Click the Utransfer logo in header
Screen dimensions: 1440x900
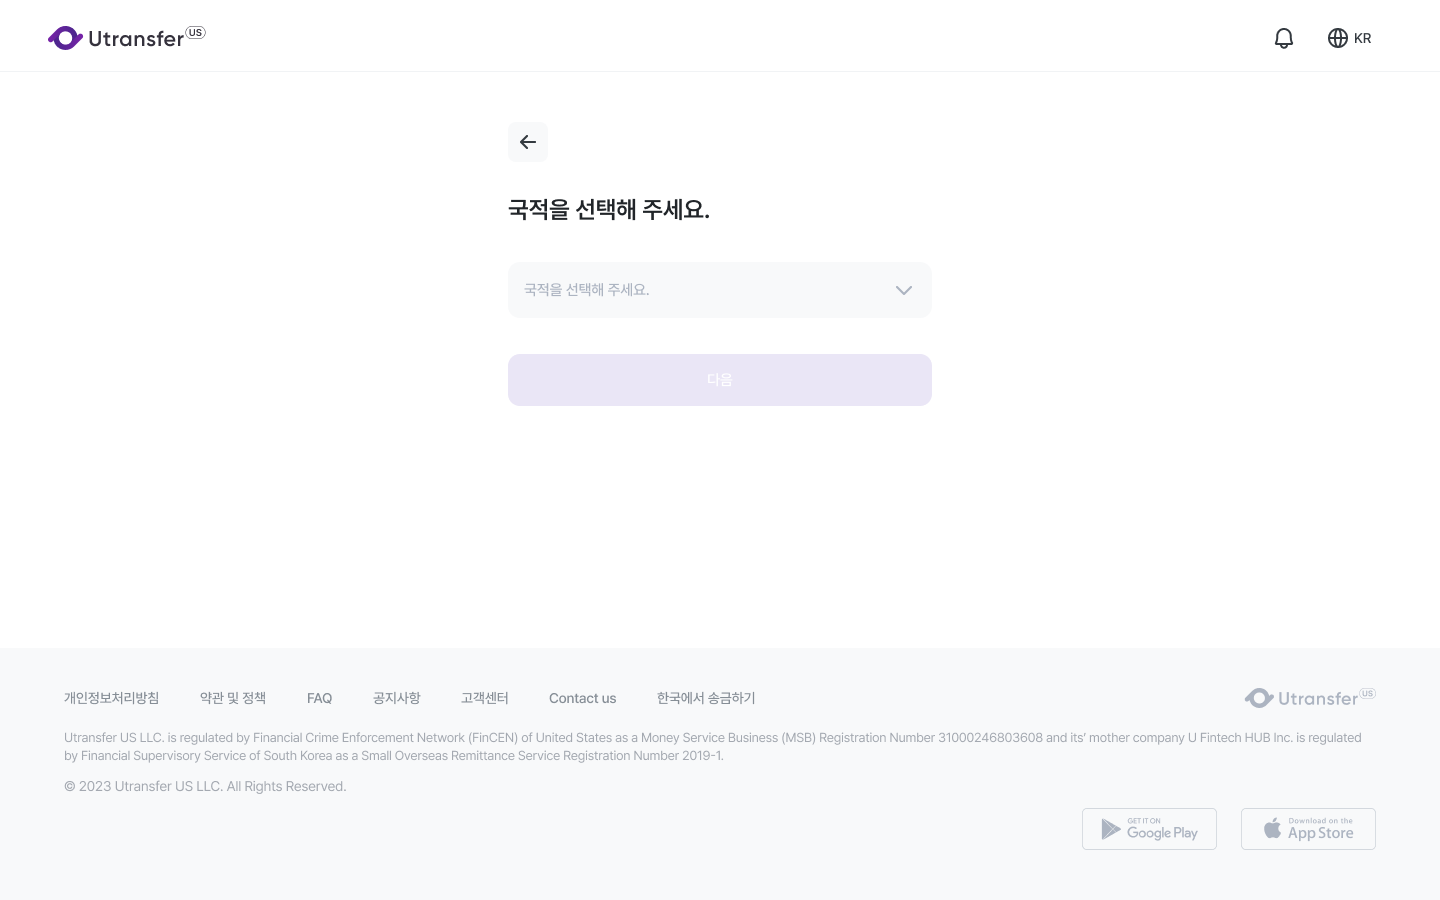[x=126, y=38]
